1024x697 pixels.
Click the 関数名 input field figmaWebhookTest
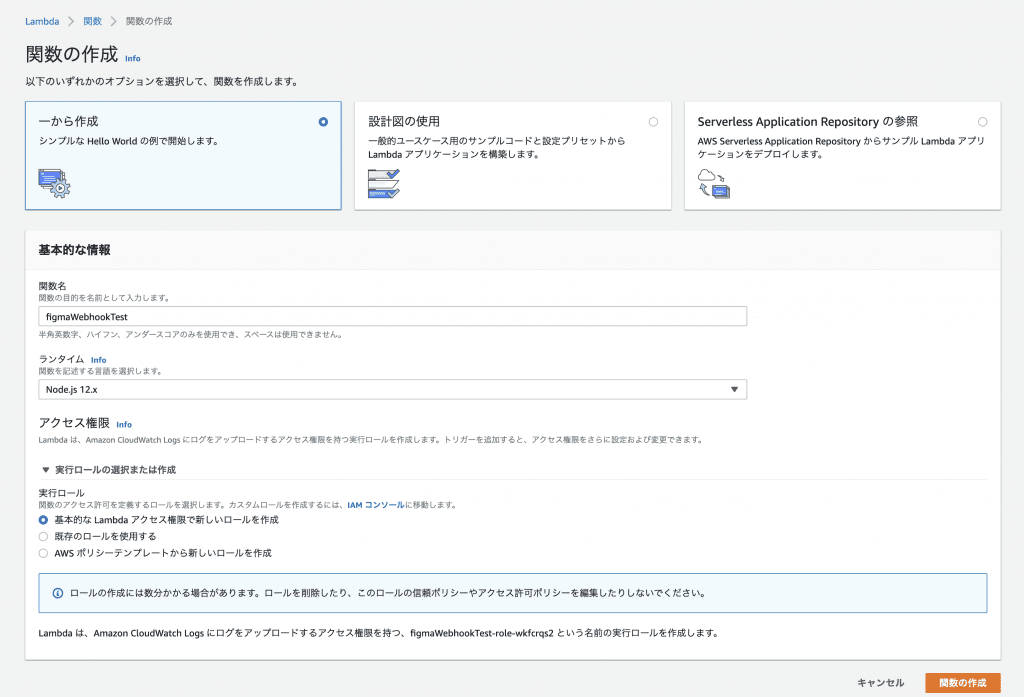pyautogui.click(x=392, y=316)
